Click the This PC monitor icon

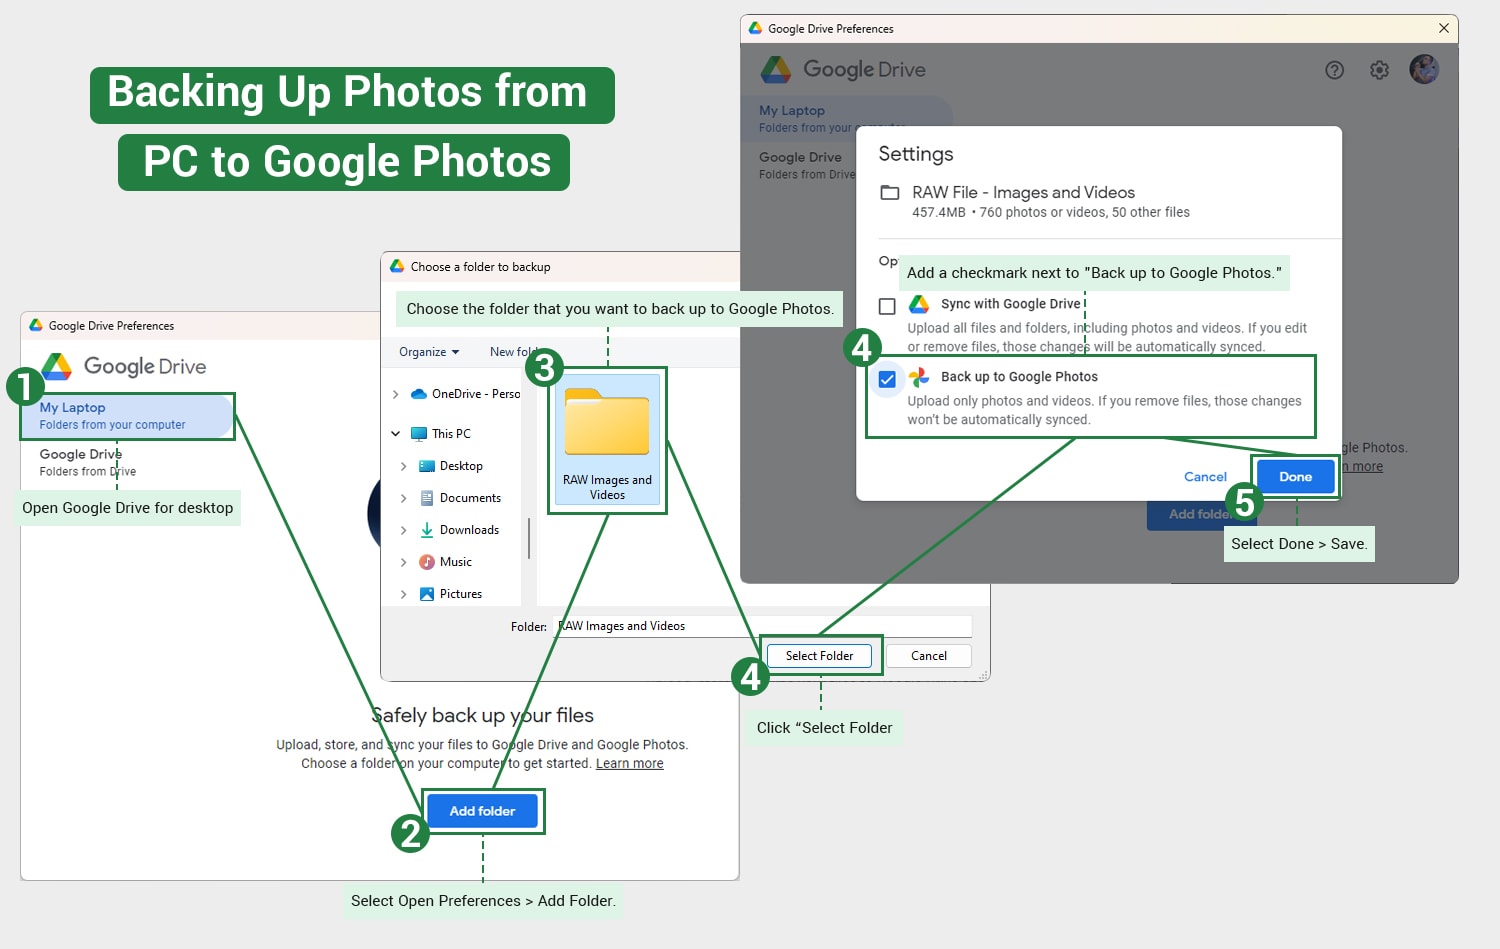(x=419, y=434)
